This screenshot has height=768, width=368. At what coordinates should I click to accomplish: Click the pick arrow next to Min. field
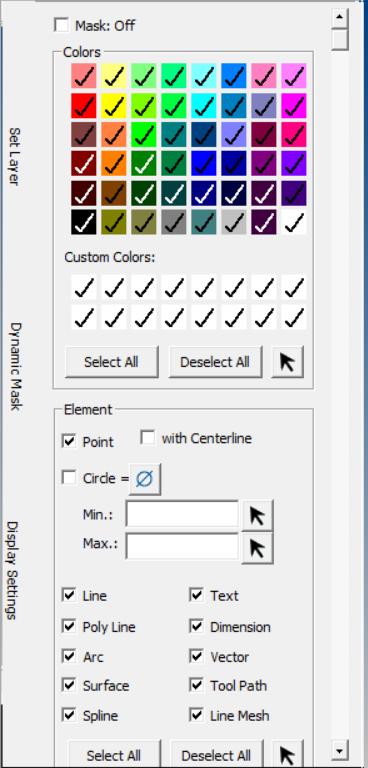[257, 515]
